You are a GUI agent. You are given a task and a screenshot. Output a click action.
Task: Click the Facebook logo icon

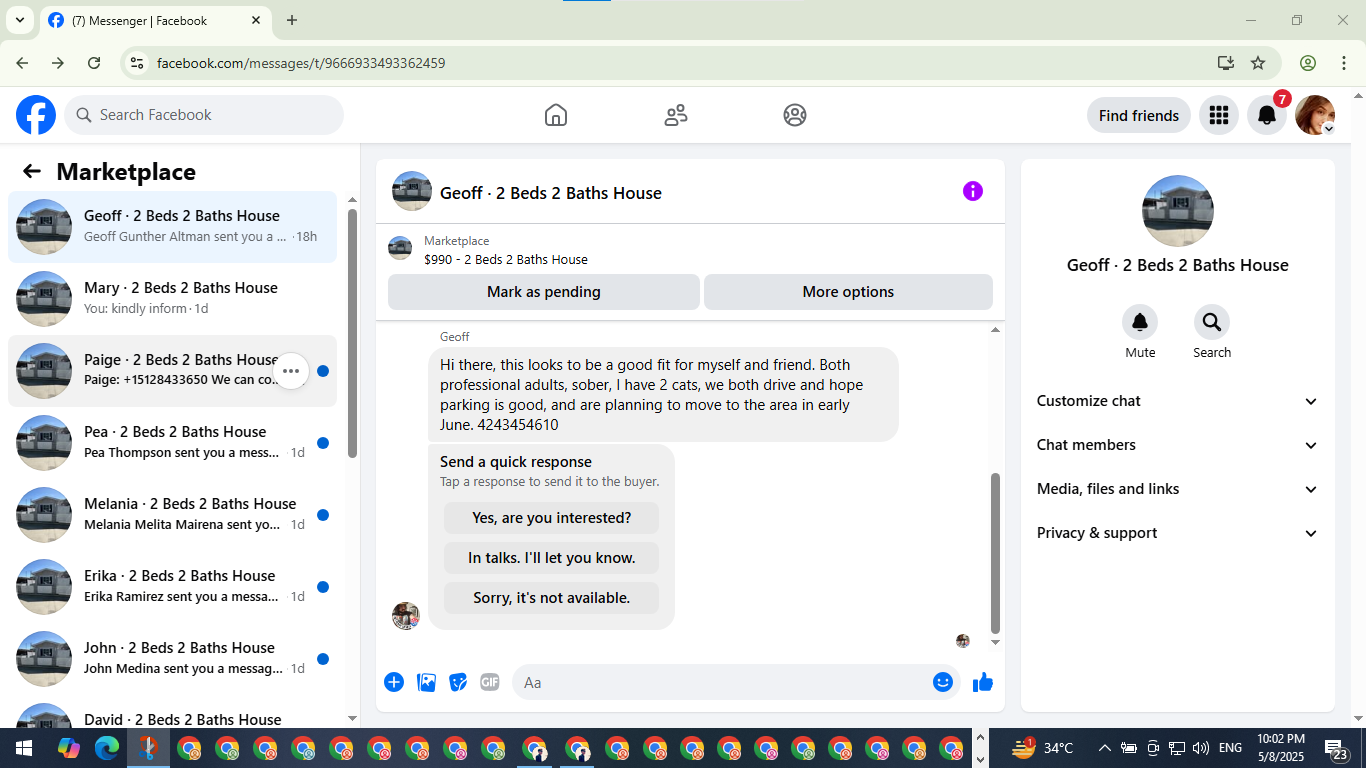[36, 115]
